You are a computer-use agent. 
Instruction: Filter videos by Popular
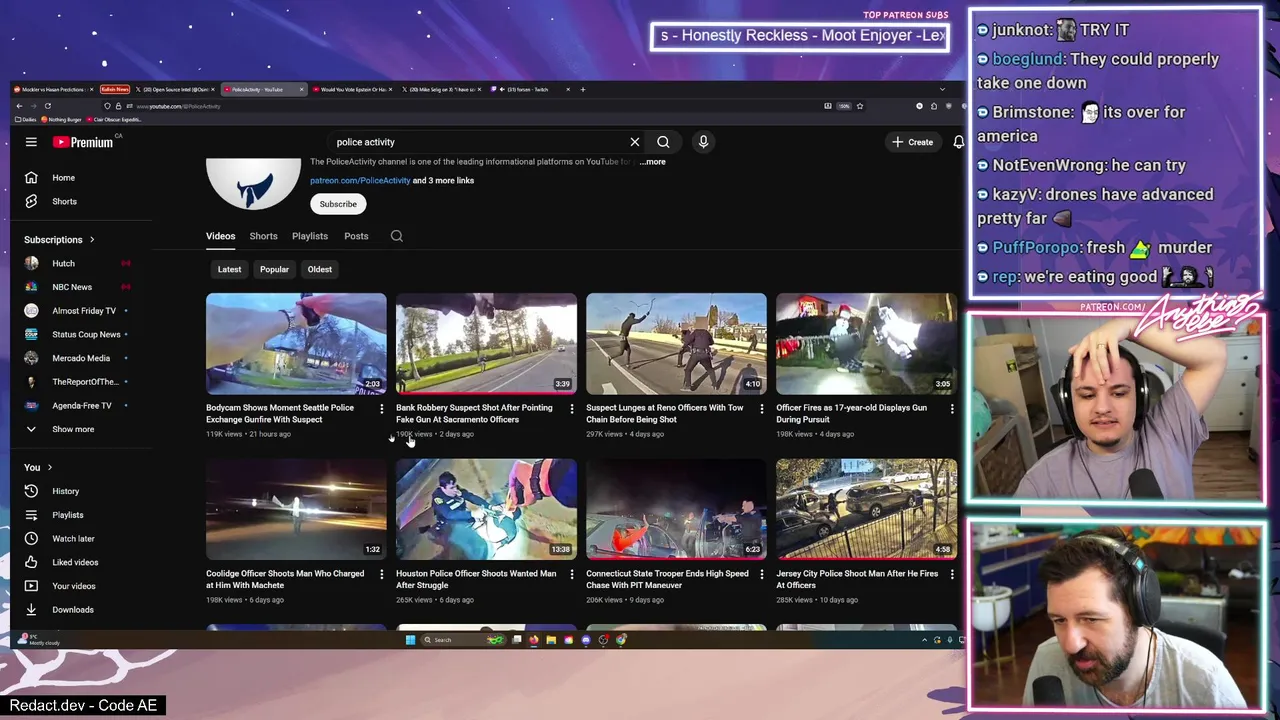[x=274, y=269]
